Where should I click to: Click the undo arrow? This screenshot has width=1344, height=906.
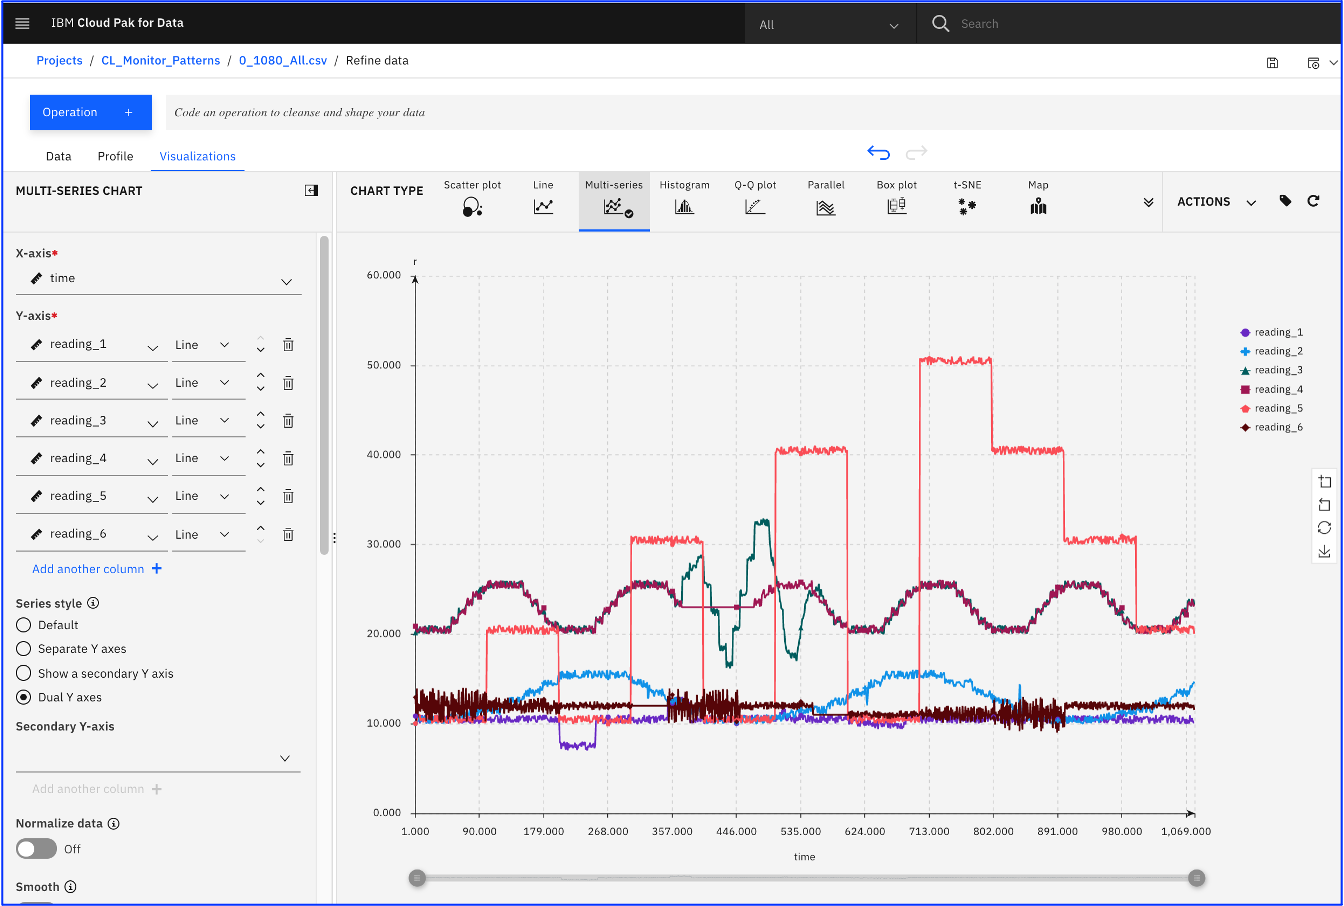point(878,152)
